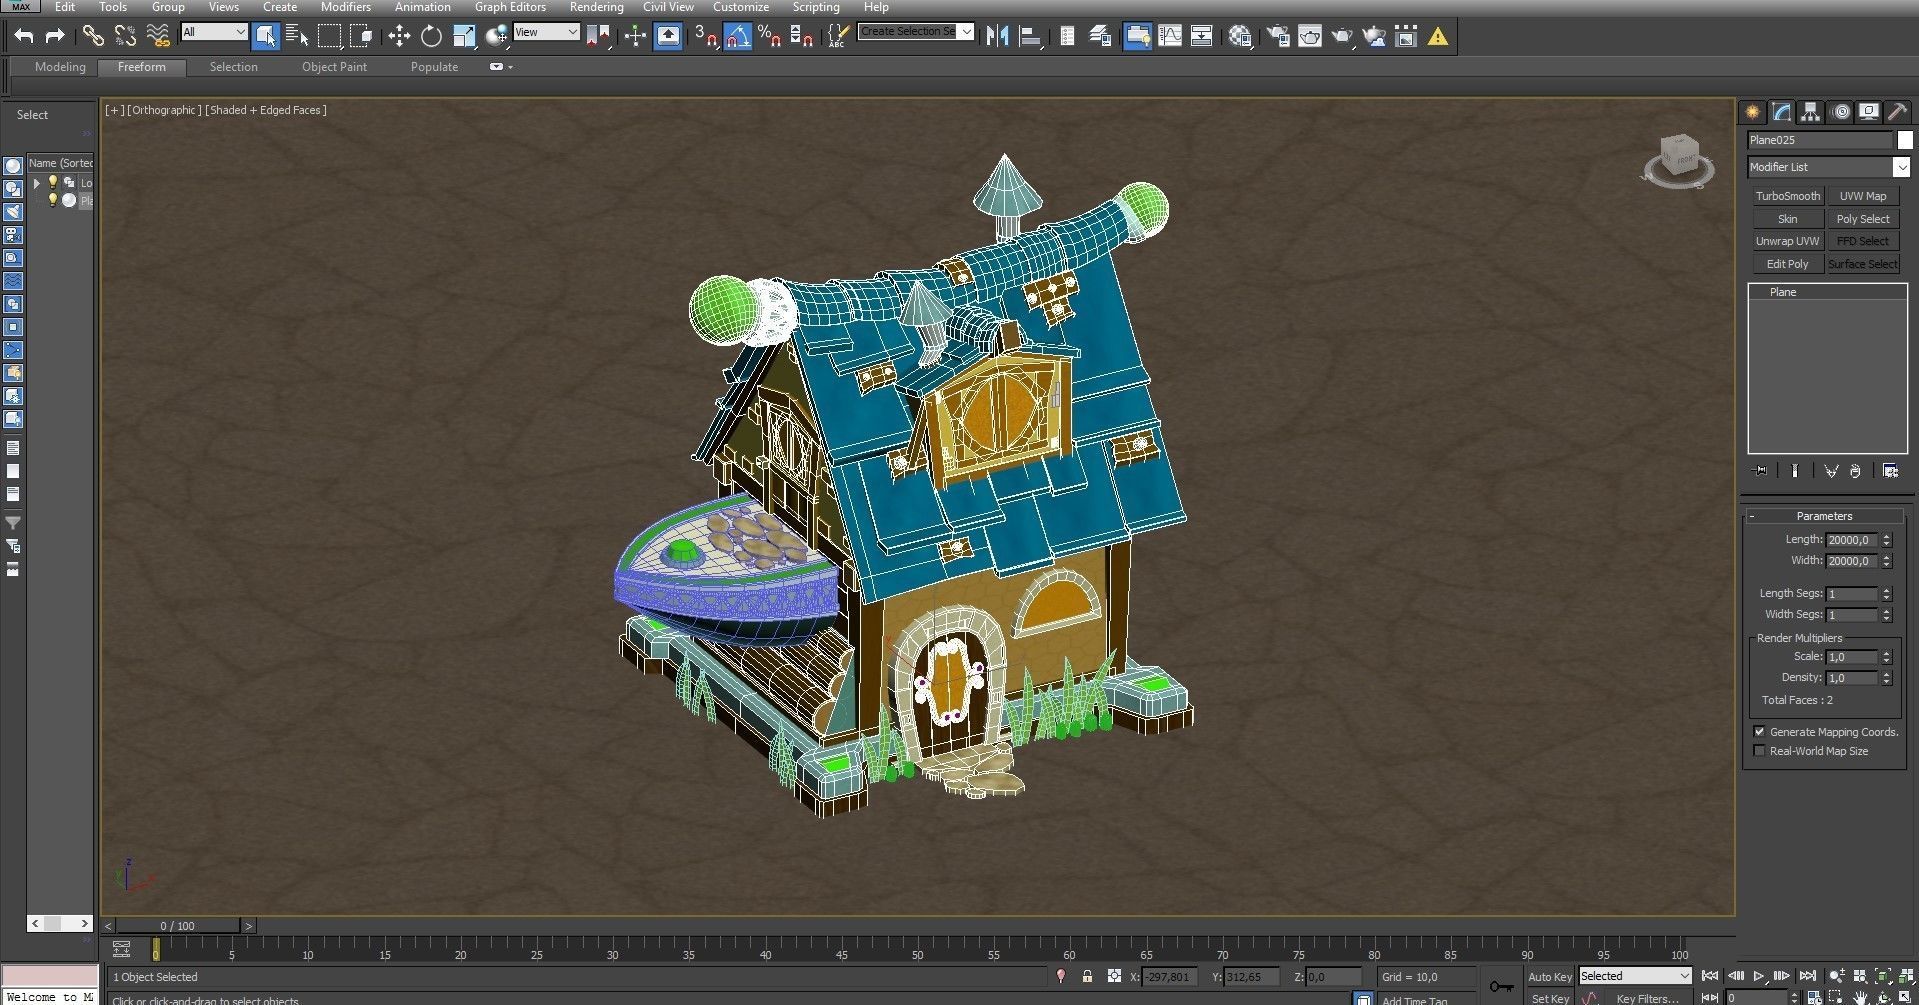Open the Selected key filter dropdown
The image size is (1919, 1005).
(1635, 976)
